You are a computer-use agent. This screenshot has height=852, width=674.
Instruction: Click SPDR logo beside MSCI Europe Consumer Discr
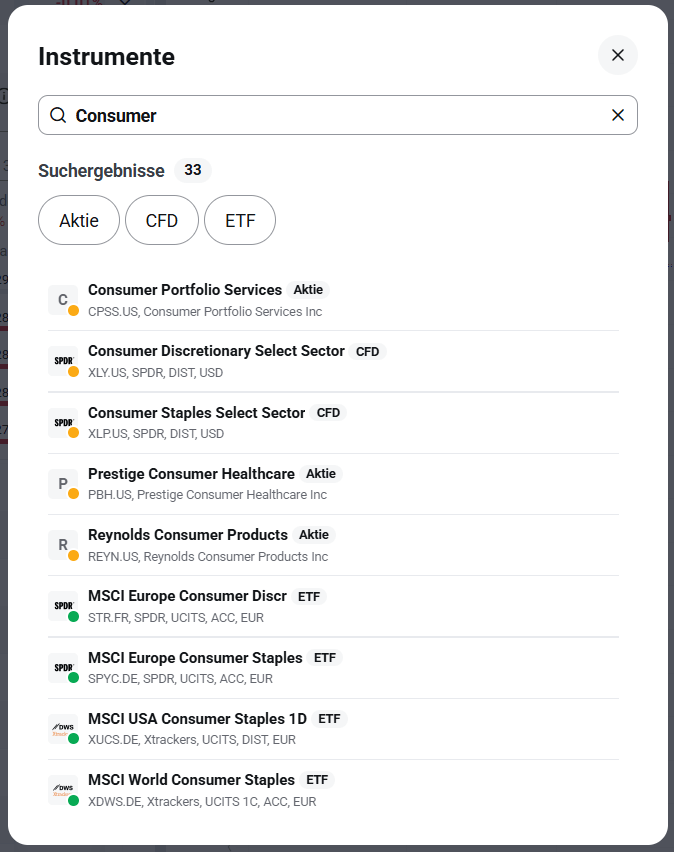[63, 606]
